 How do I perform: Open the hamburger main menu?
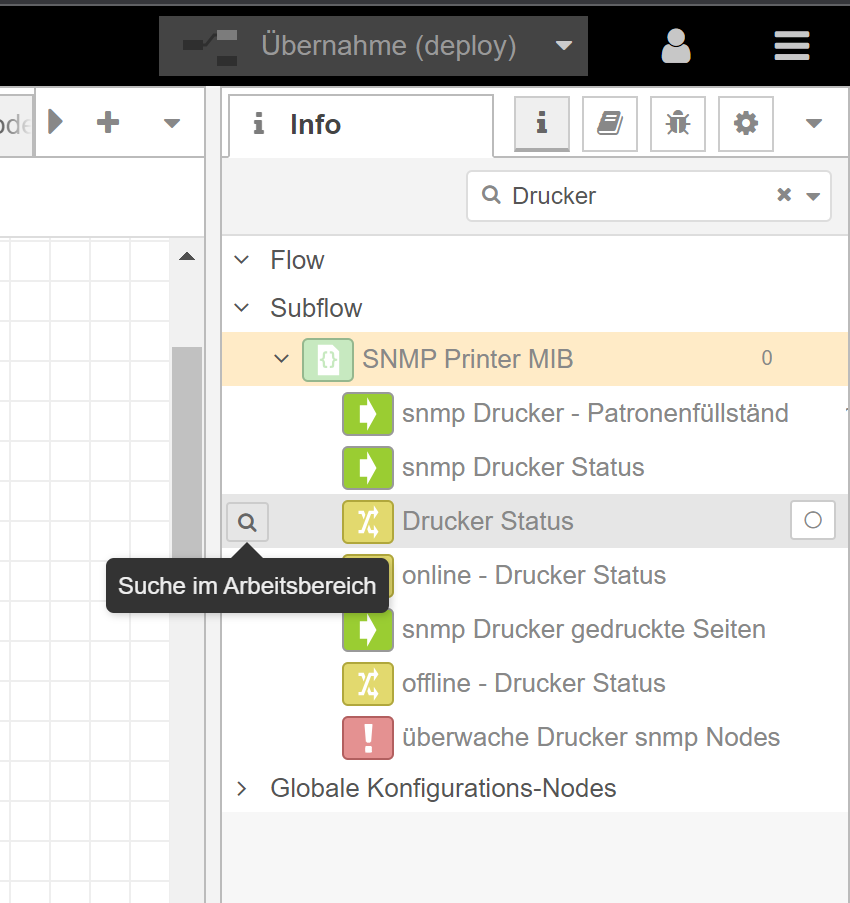click(x=792, y=45)
